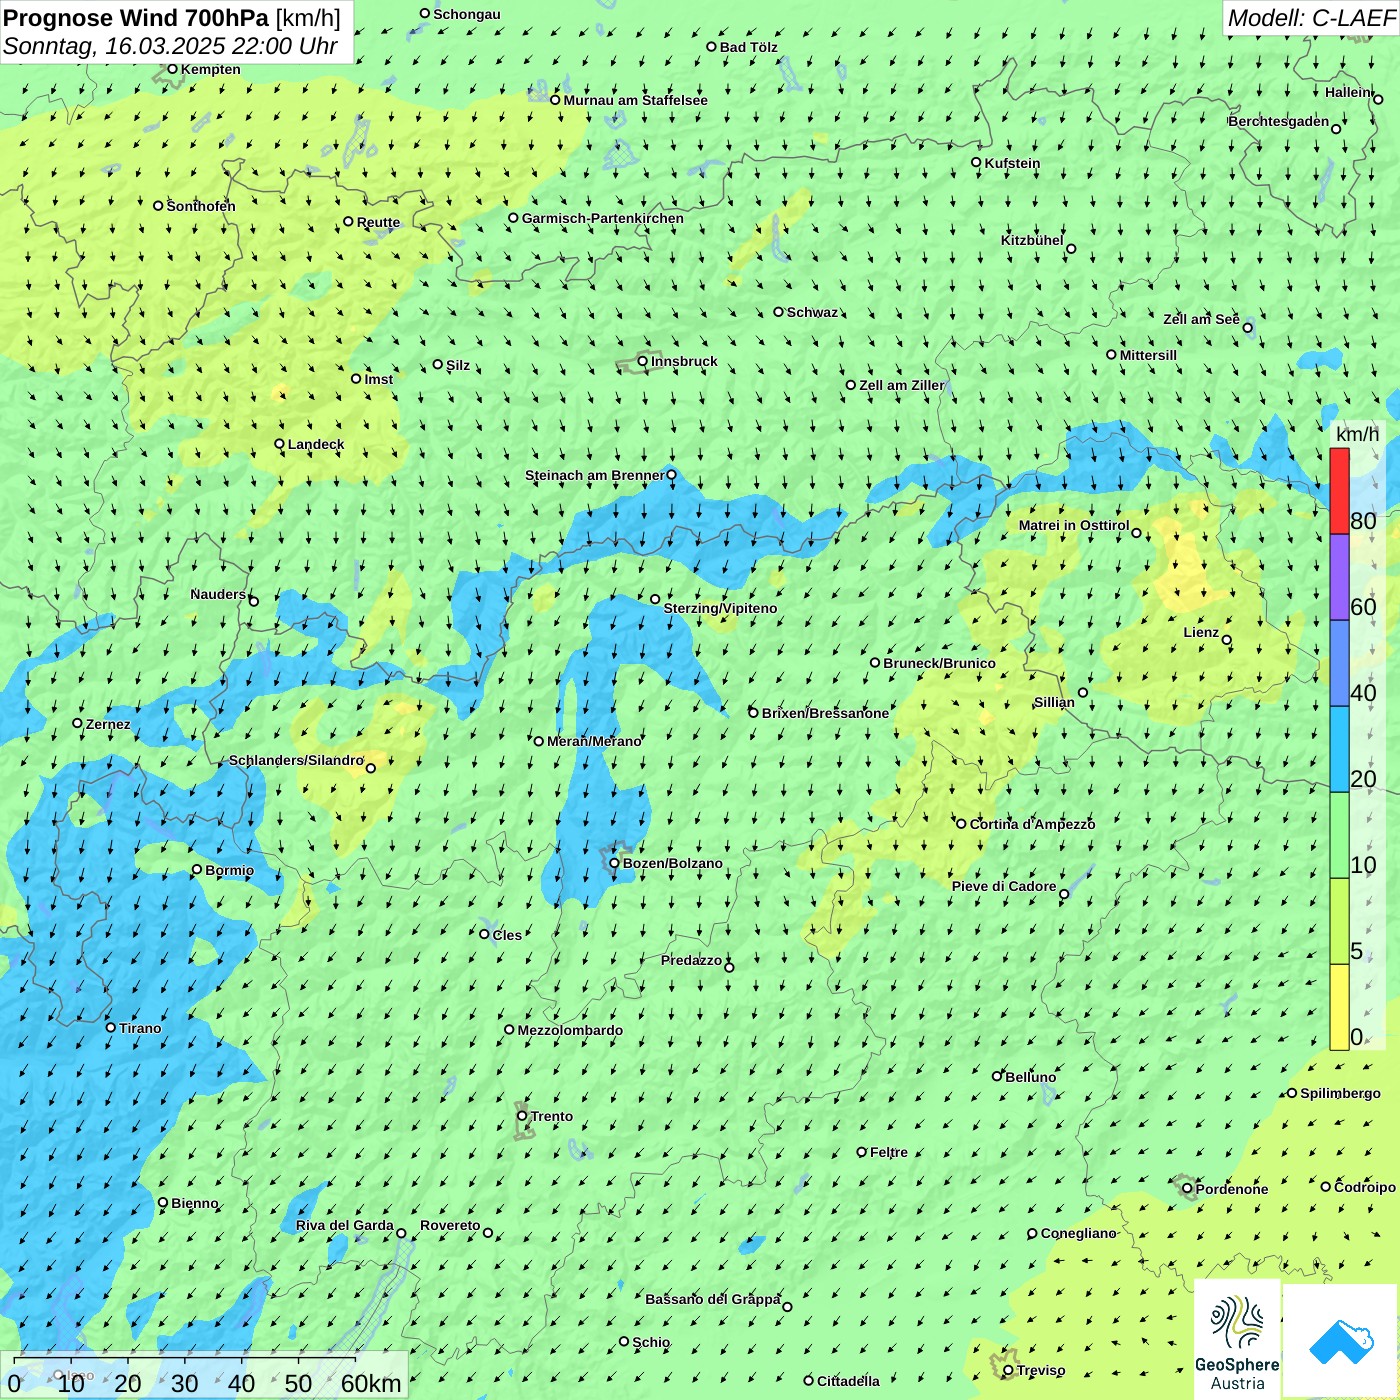
Task: Click the Cortina d'Ampezzo label
Action: coord(1032,824)
